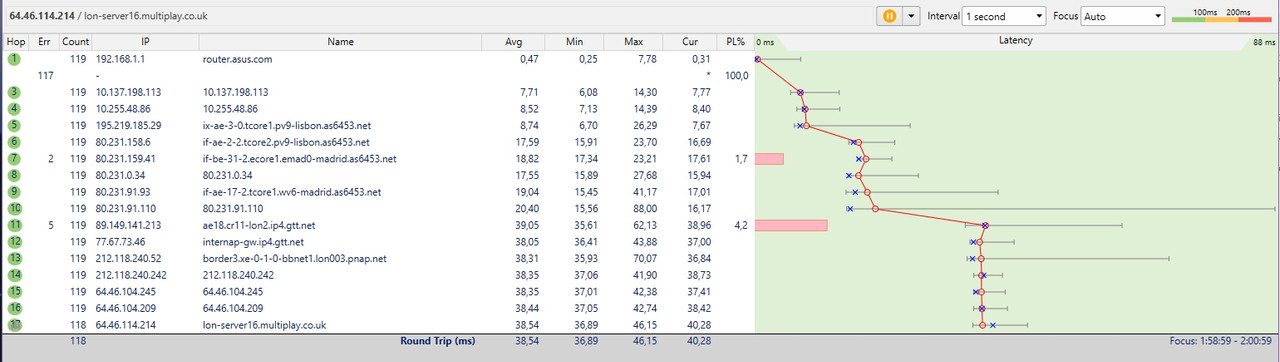This screenshot has width=1280, height=362.
Task: Sort by the Hop column header
Action: [x=16, y=42]
